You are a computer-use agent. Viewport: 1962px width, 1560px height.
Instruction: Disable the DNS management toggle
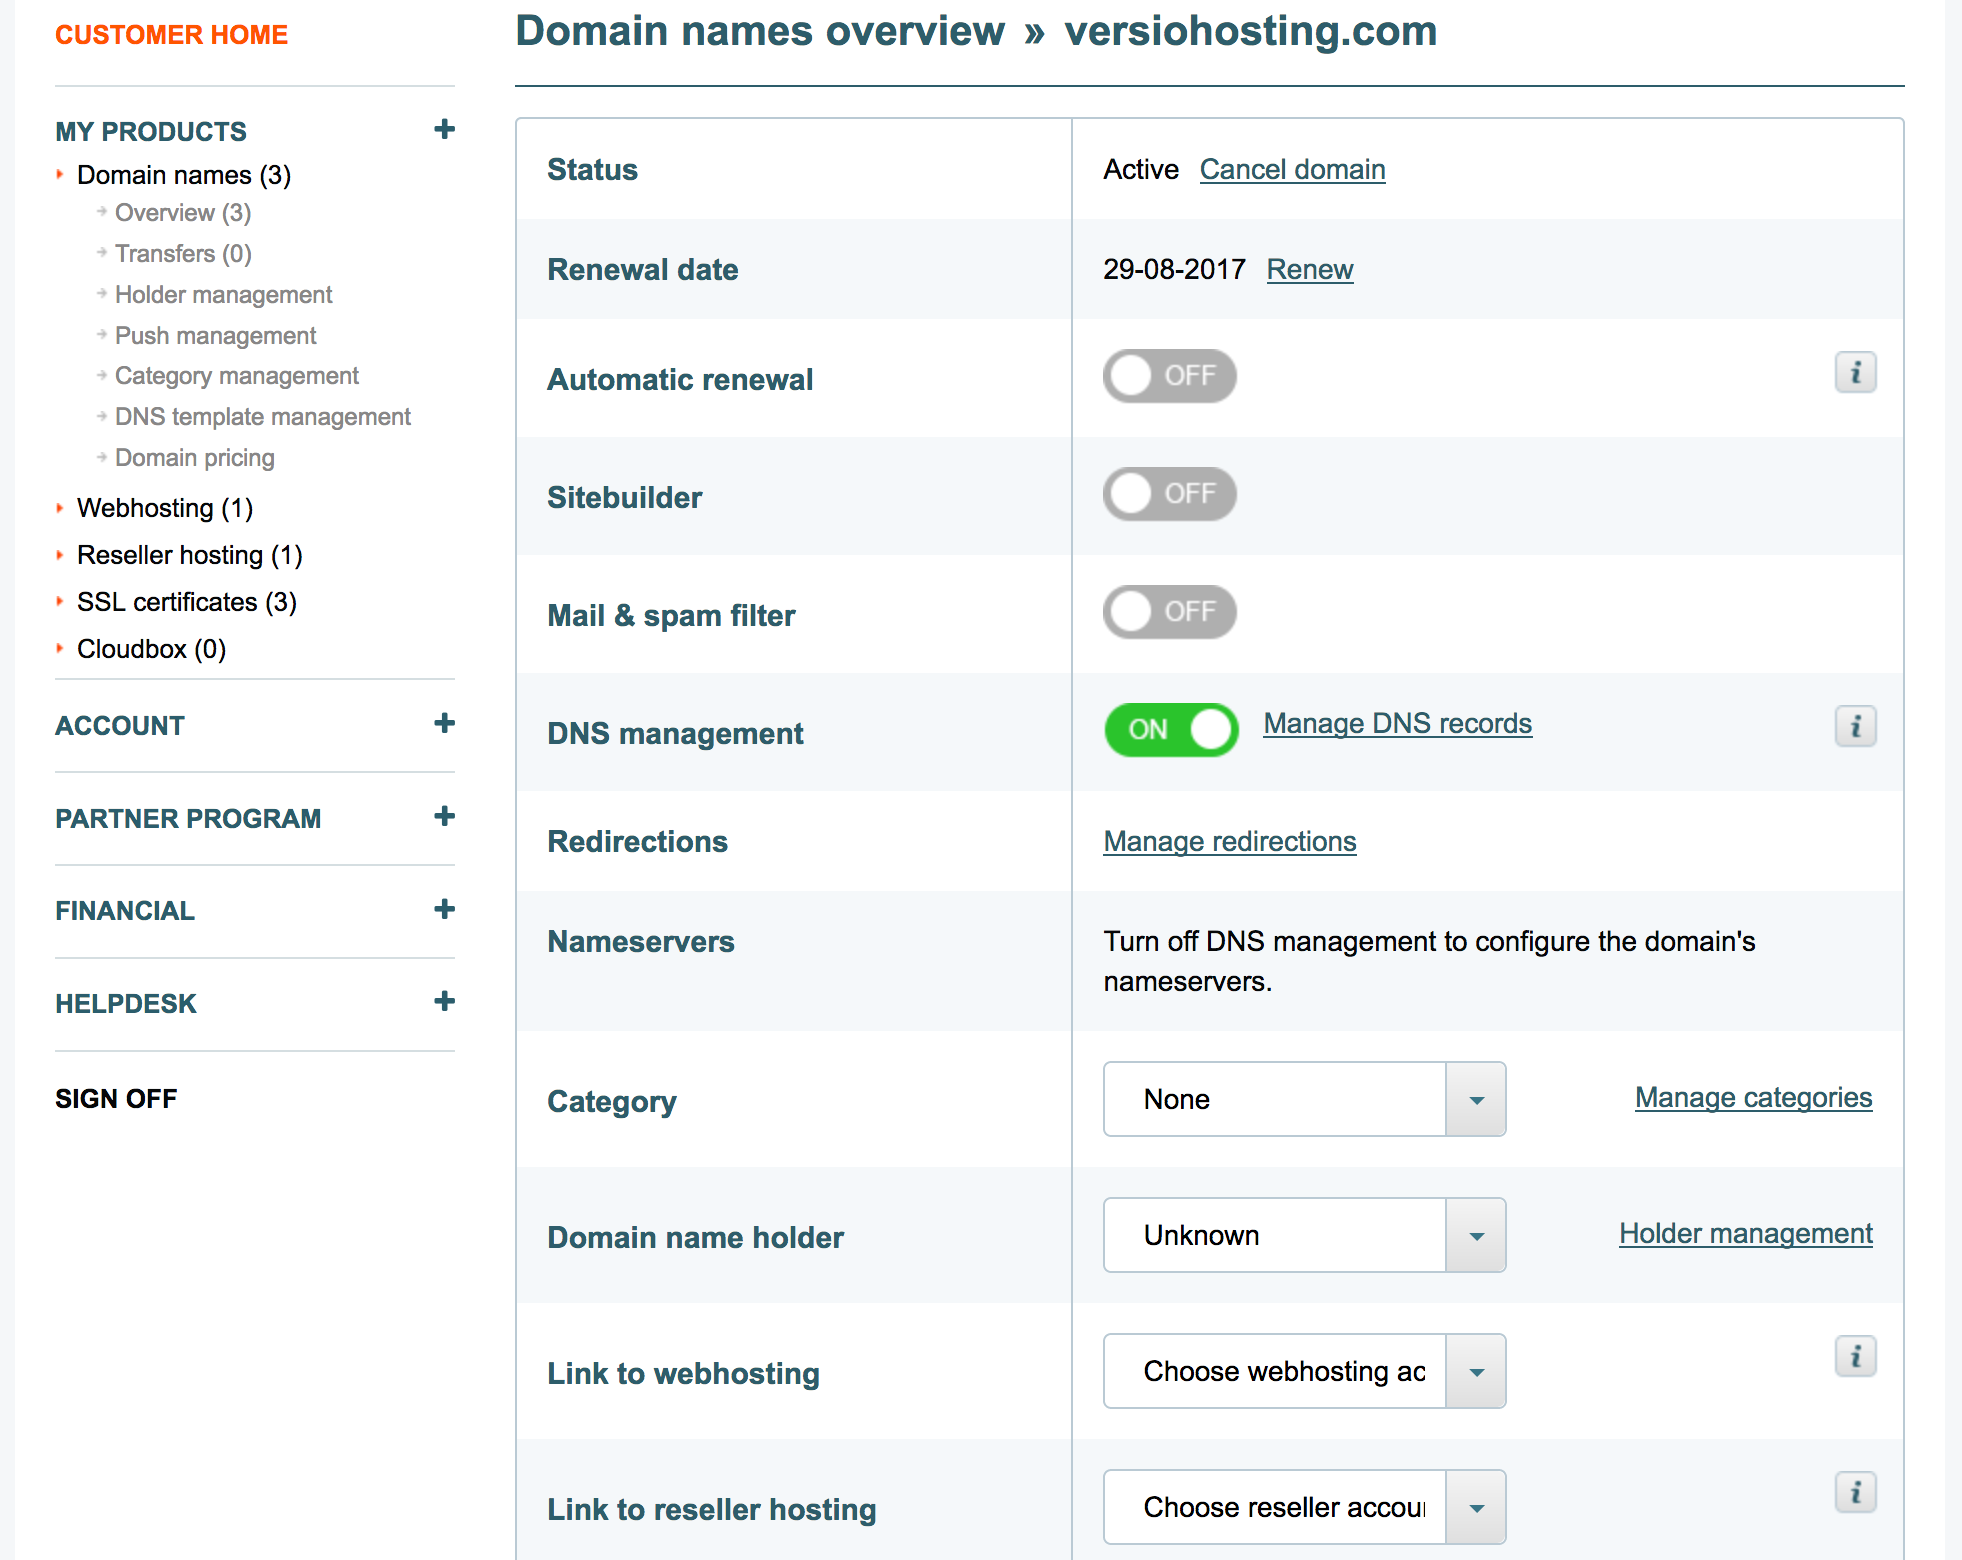(x=1171, y=730)
